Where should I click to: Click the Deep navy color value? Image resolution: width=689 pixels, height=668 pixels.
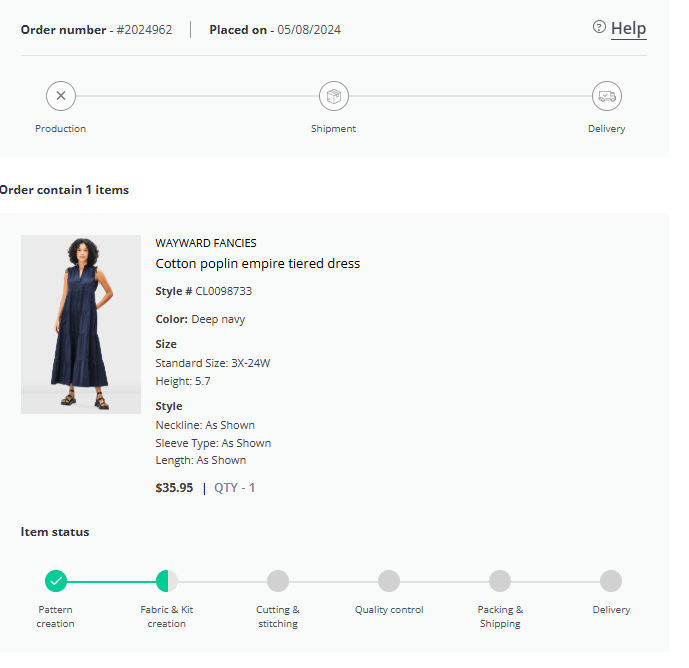218,319
